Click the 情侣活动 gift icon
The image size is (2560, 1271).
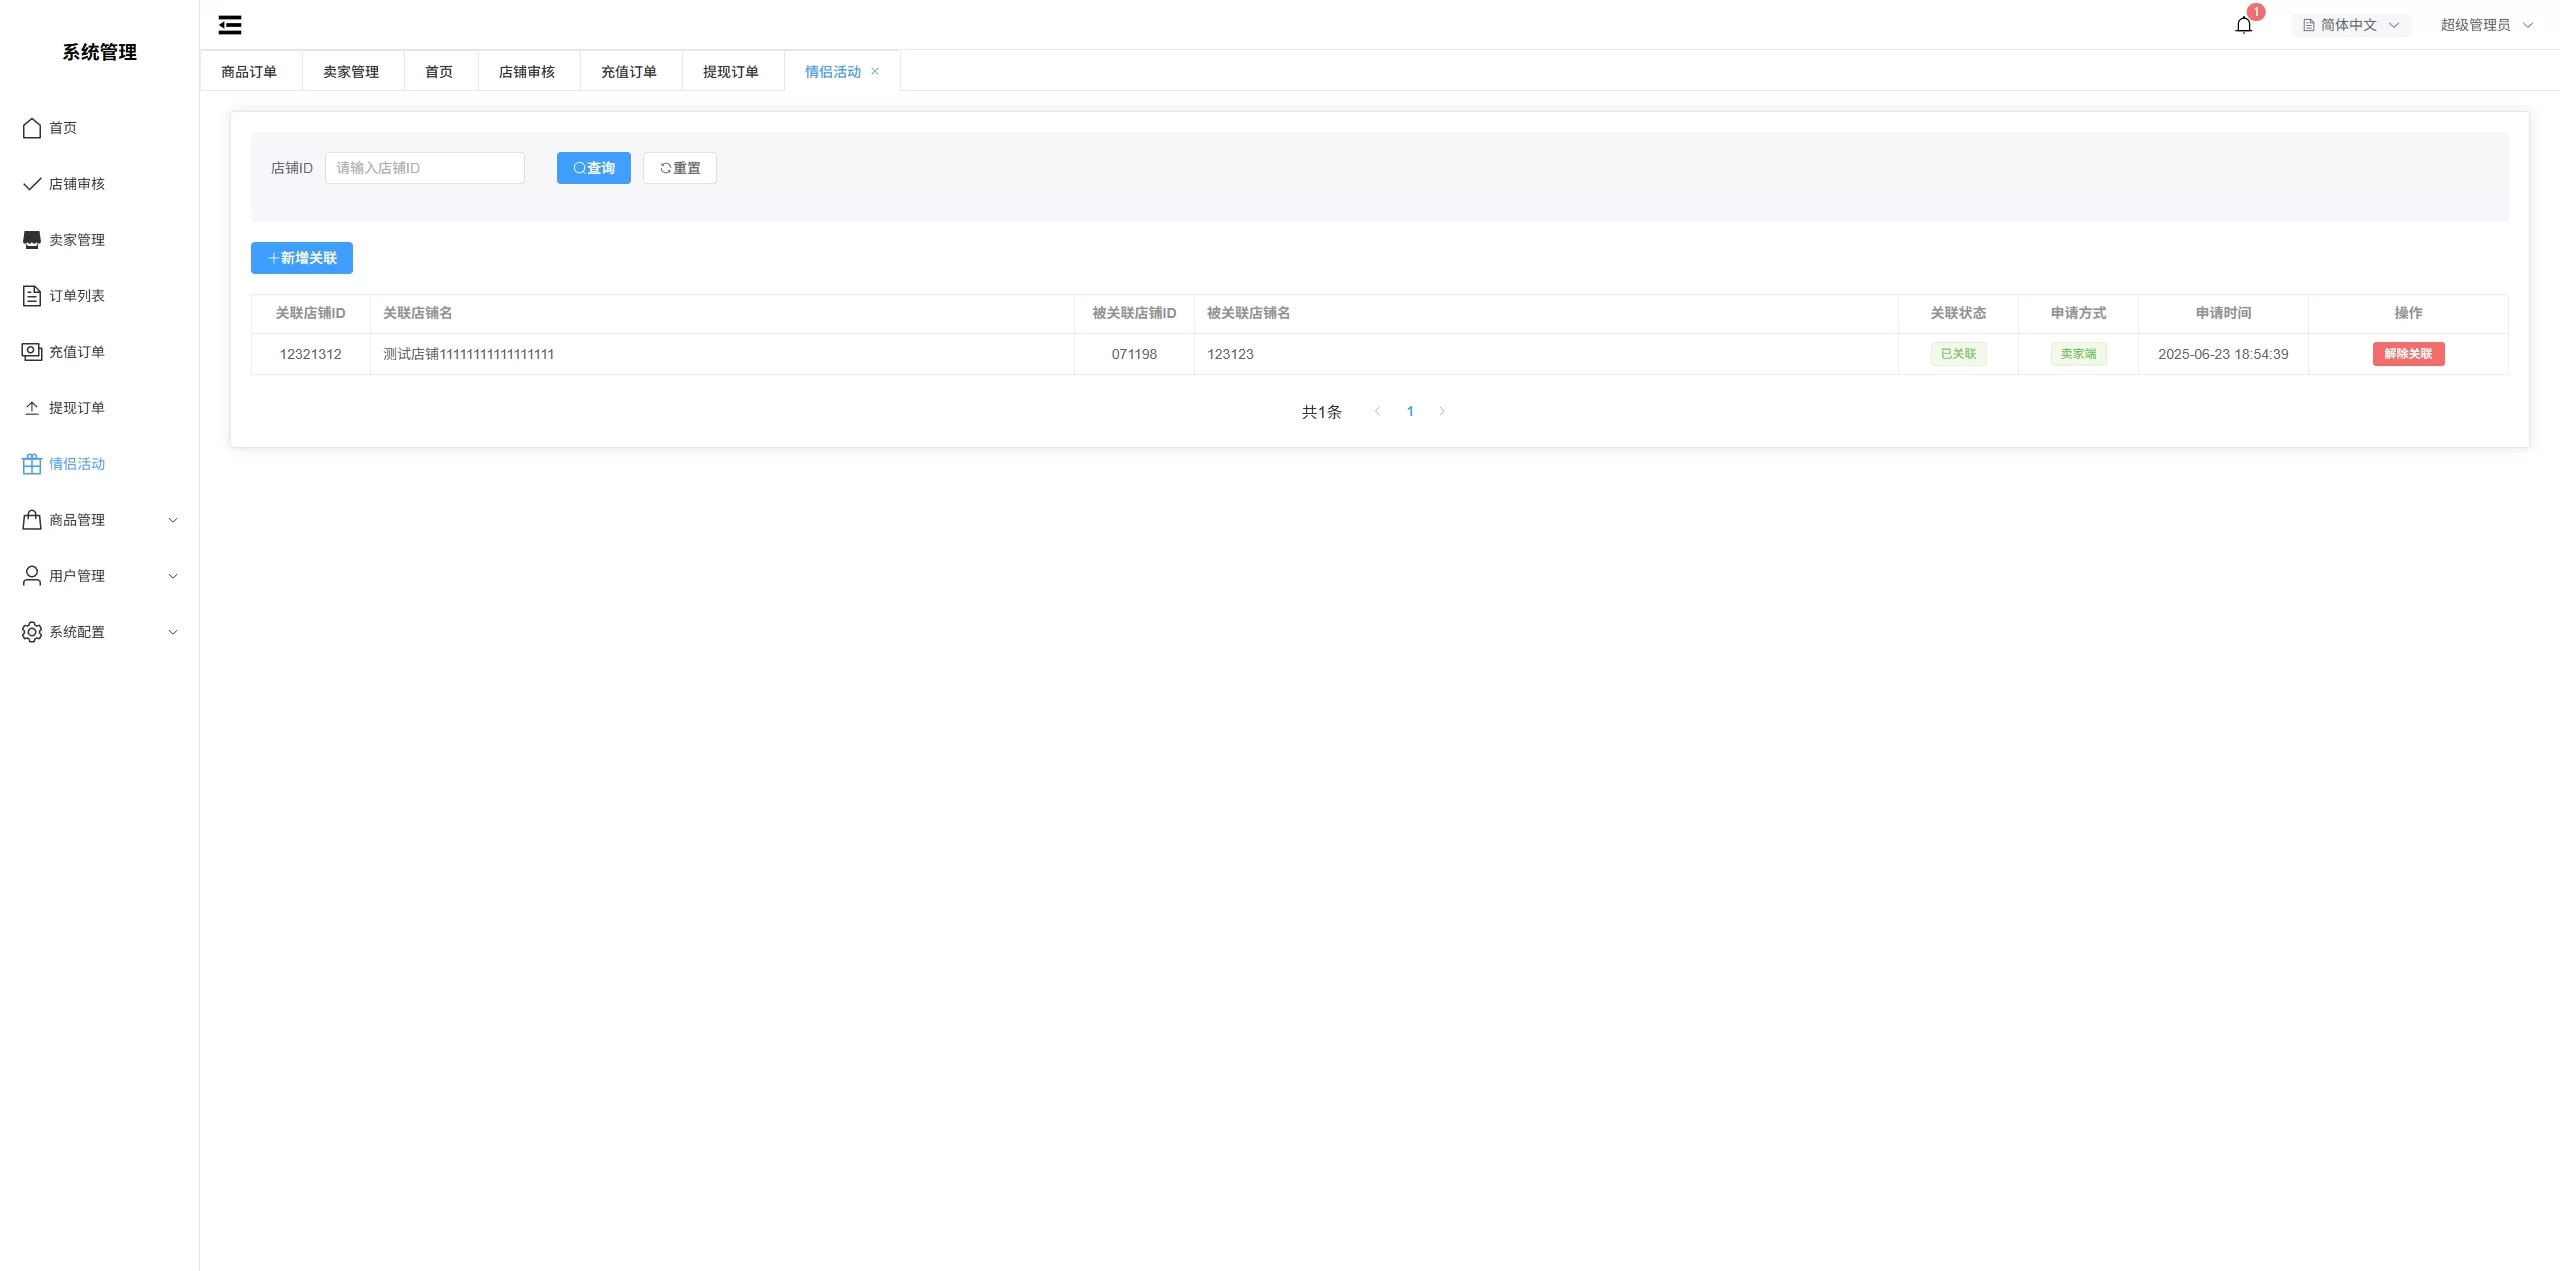(x=32, y=464)
